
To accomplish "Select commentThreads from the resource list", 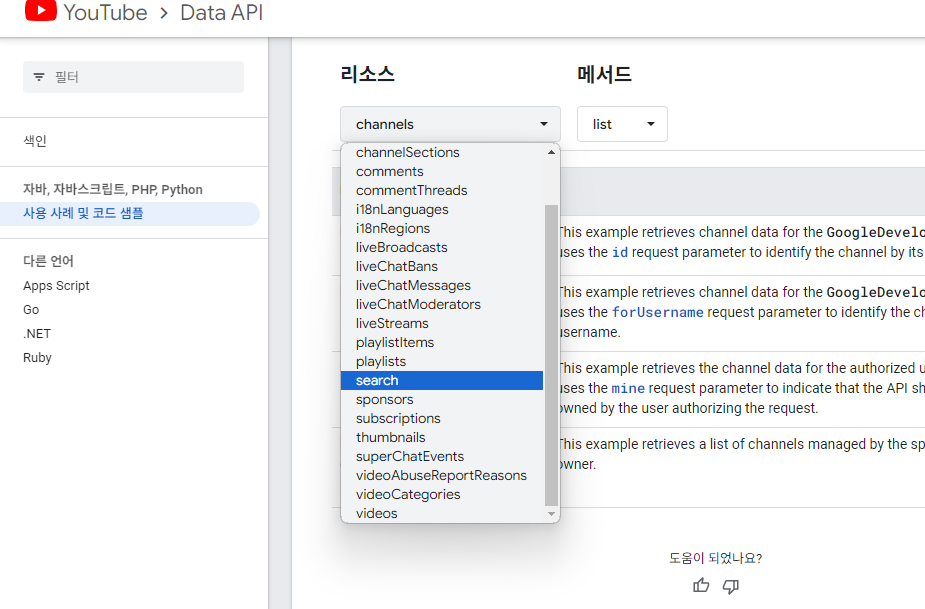I will point(442,190).
